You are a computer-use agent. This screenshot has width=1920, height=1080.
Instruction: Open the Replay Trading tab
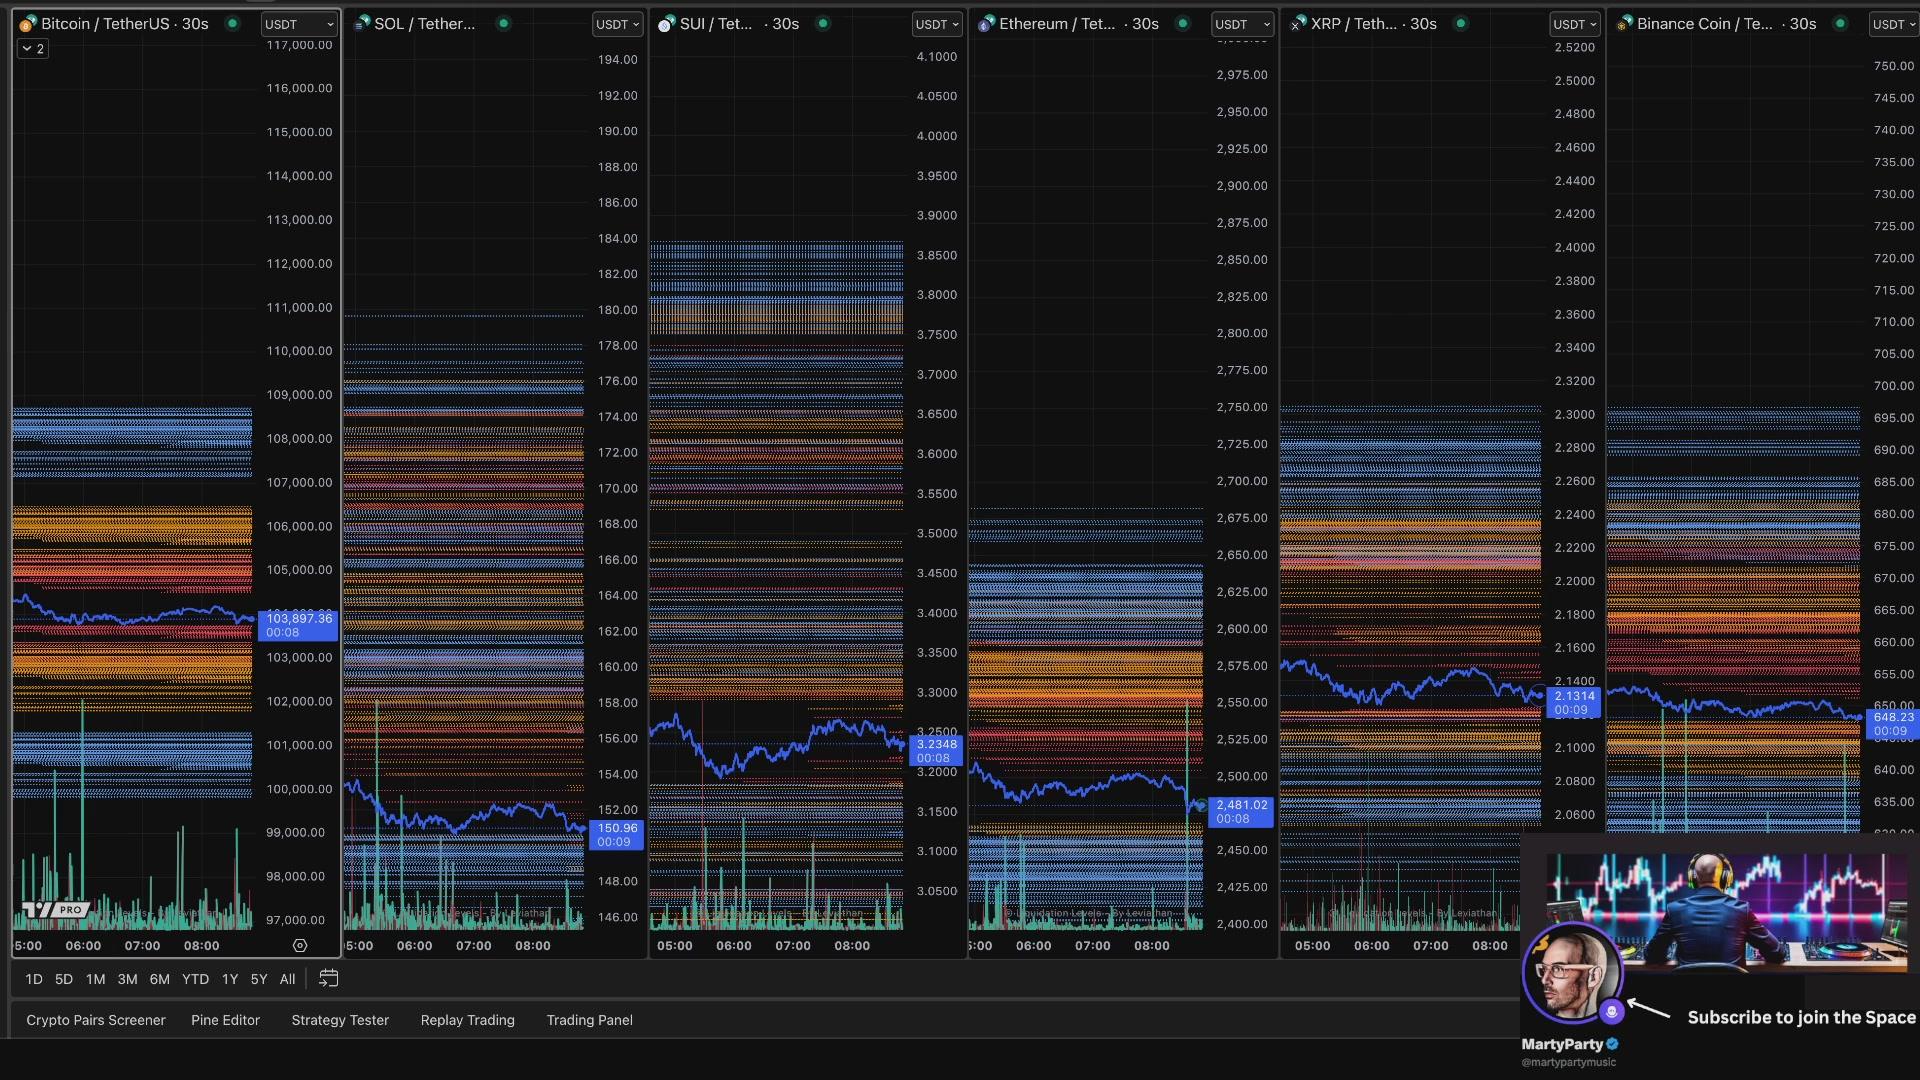point(467,1020)
